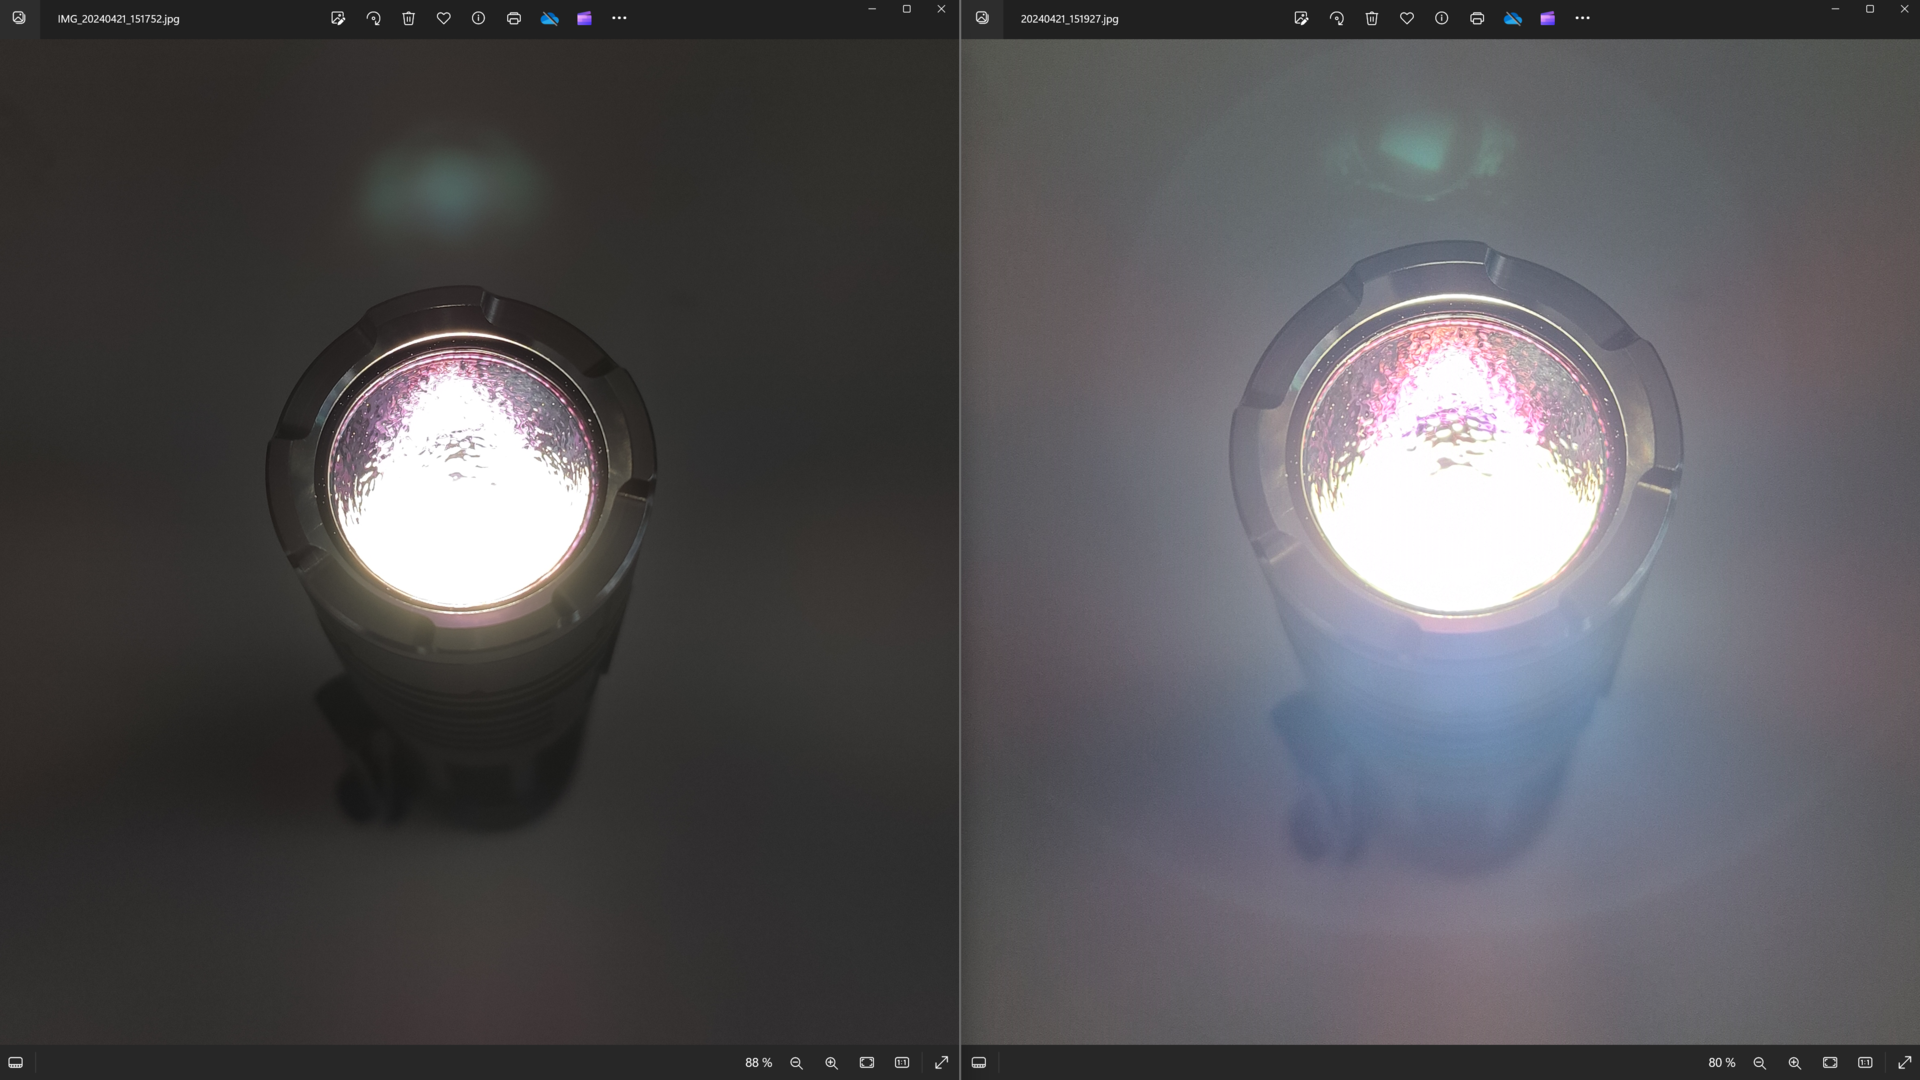Enter full screen in the right window
Viewport: 1920px width, 1080px height.
[1904, 1062]
